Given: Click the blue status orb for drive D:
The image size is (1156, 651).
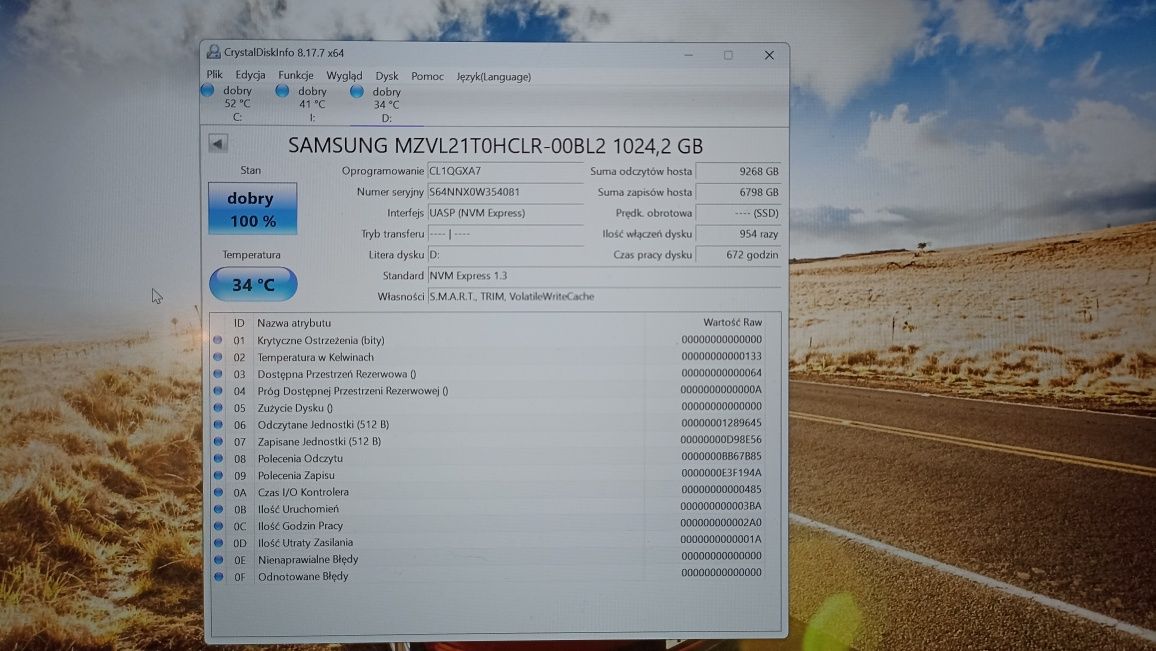Looking at the screenshot, I should tap(357, 91).
